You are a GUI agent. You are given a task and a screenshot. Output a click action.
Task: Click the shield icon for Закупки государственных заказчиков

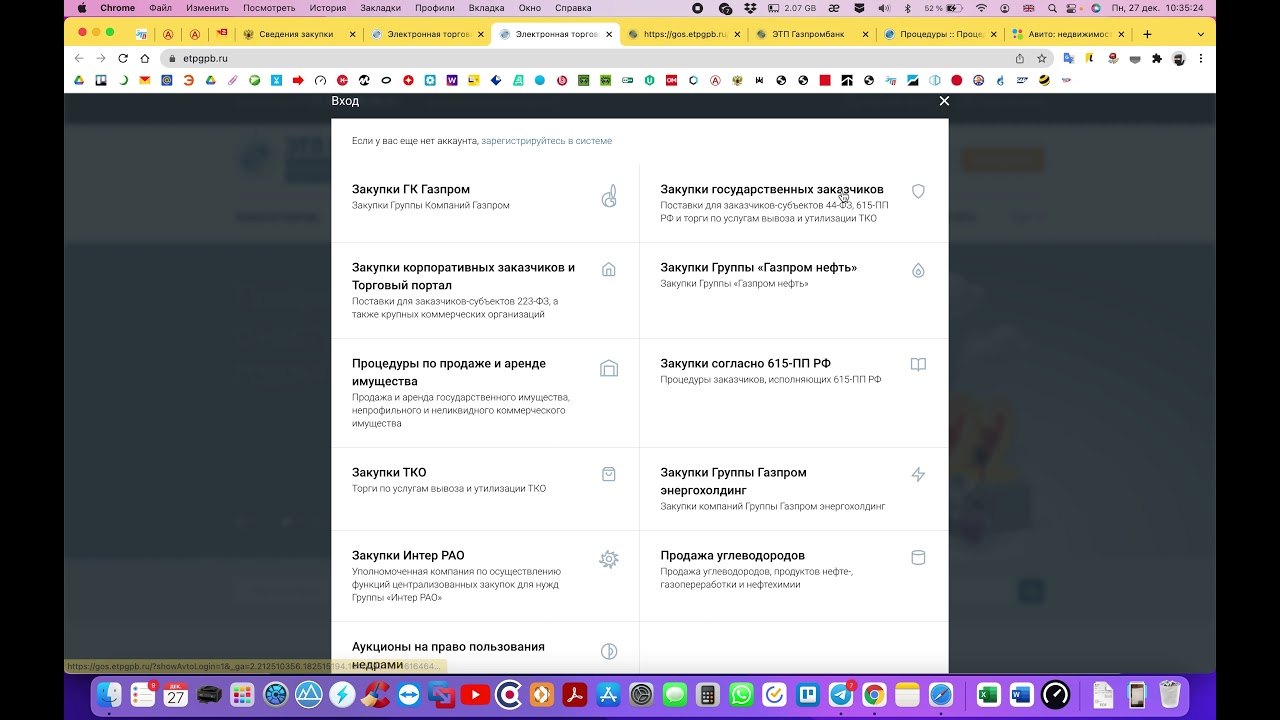click(x=918, y=191)
